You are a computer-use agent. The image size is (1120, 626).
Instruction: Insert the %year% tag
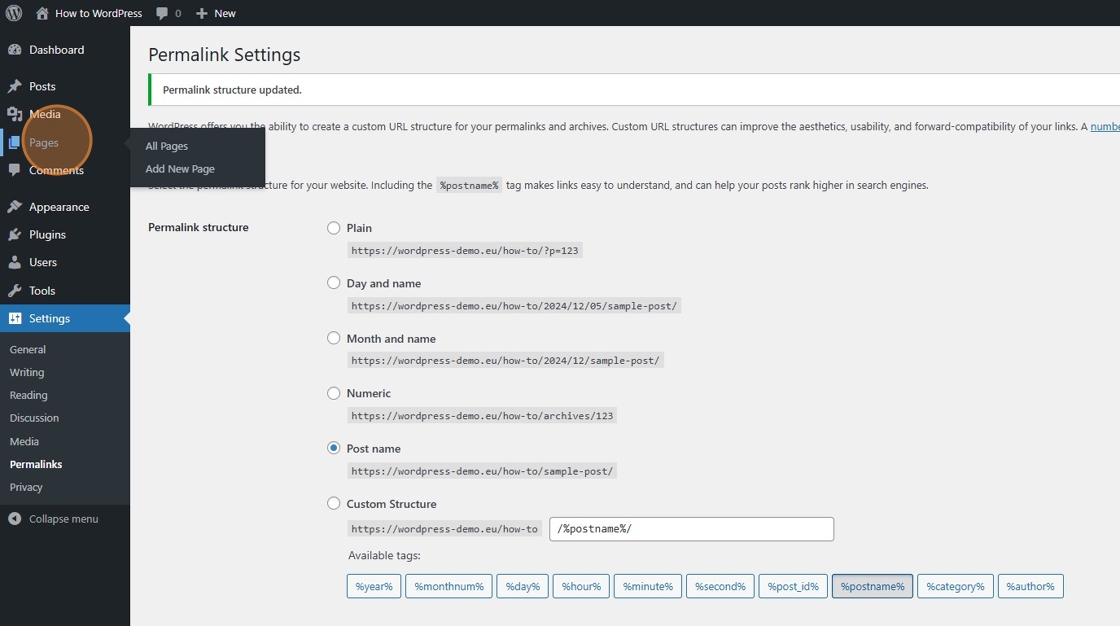(374, 586)
